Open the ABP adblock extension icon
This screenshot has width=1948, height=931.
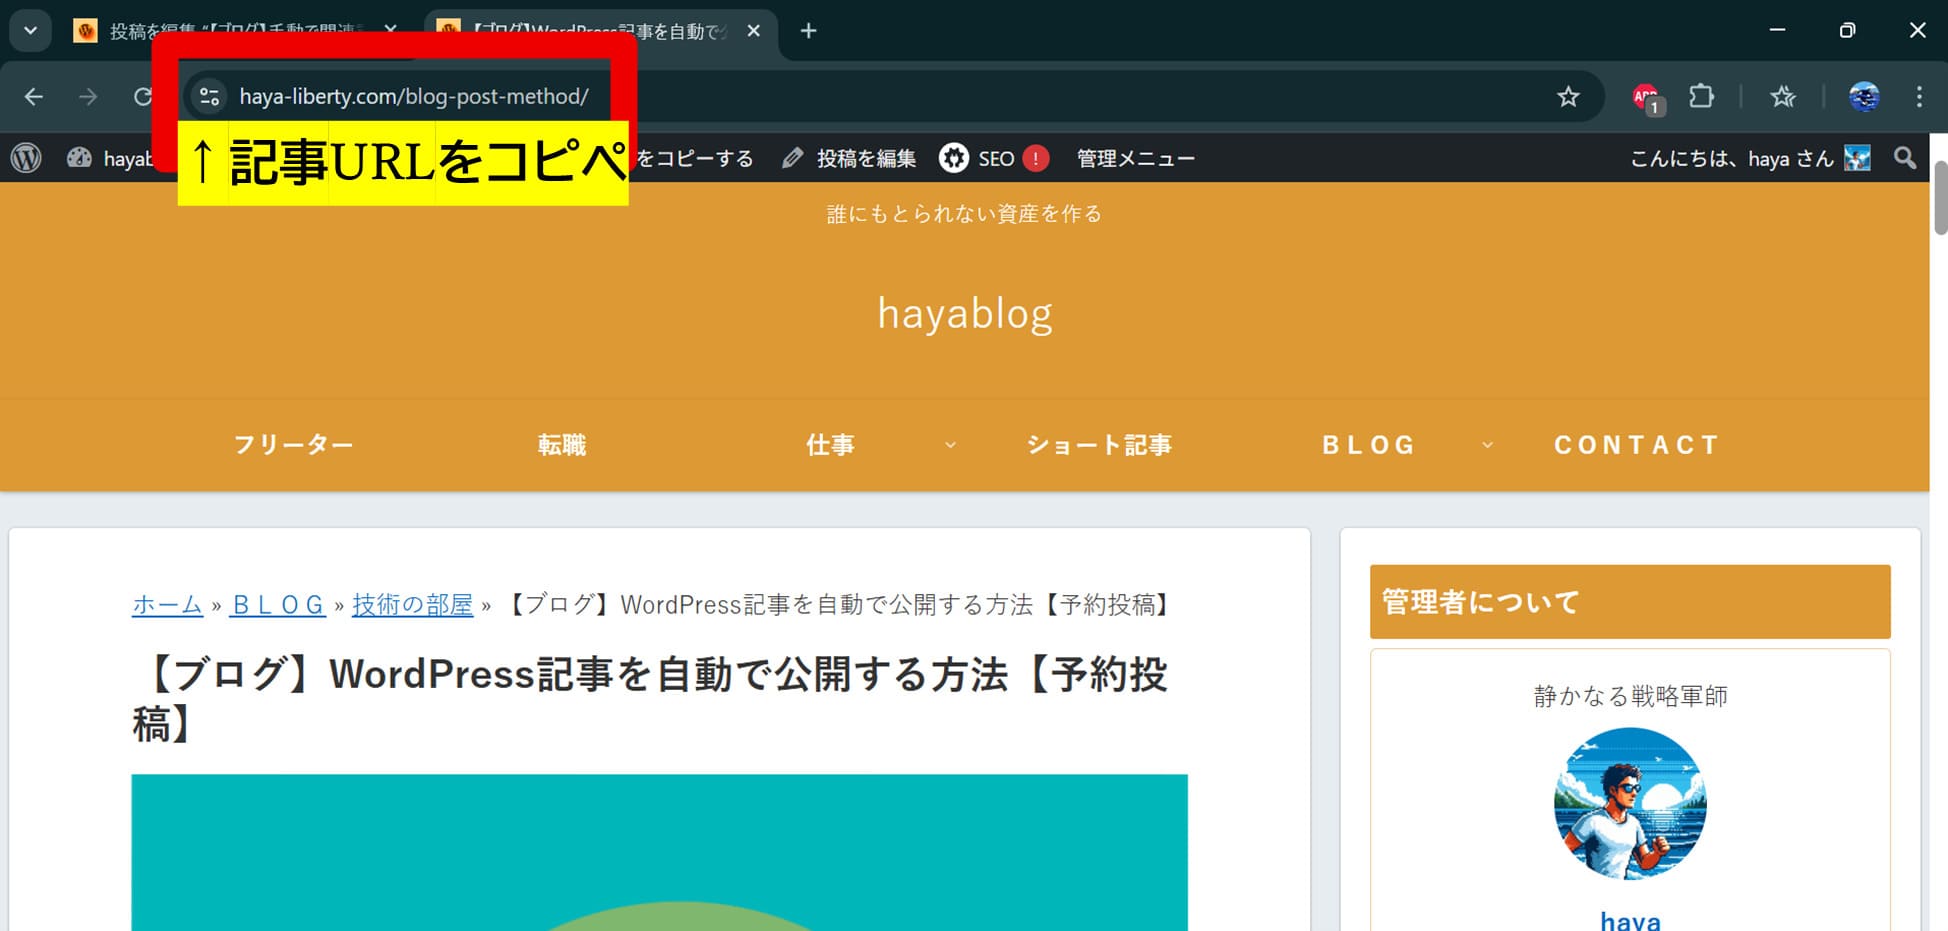click(1647, 98)
